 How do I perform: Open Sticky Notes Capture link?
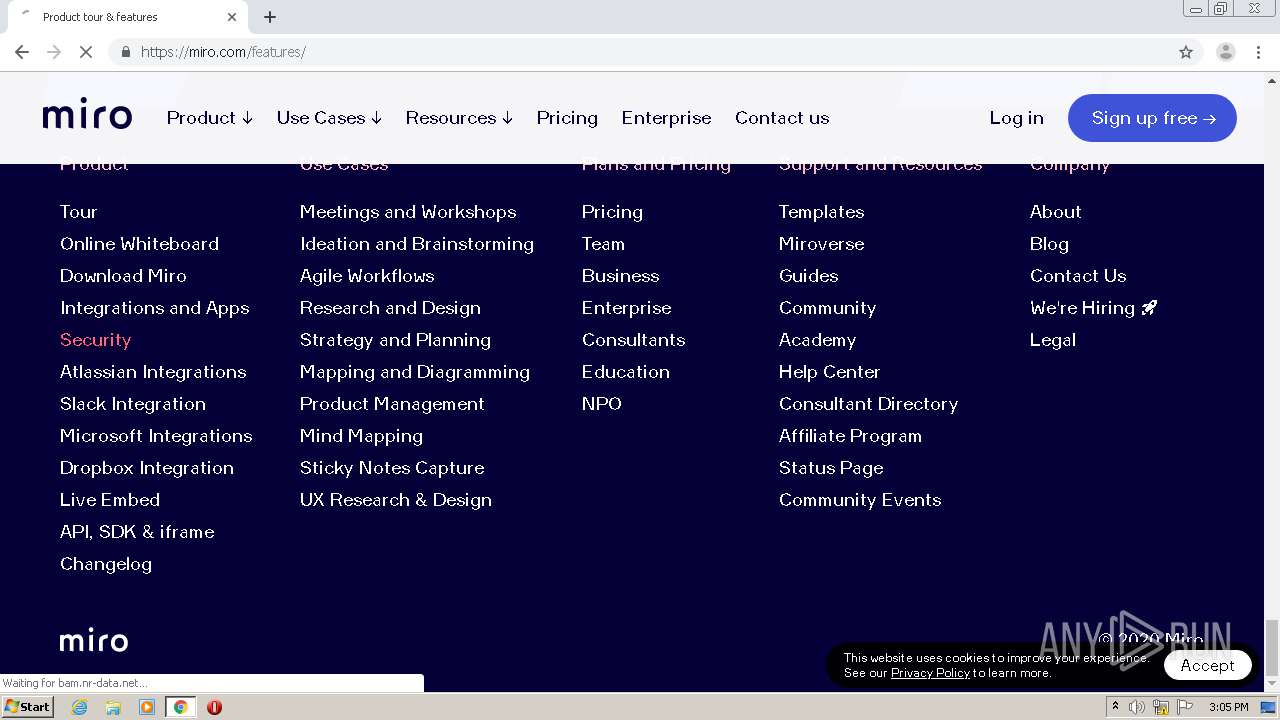click(392, 468)
